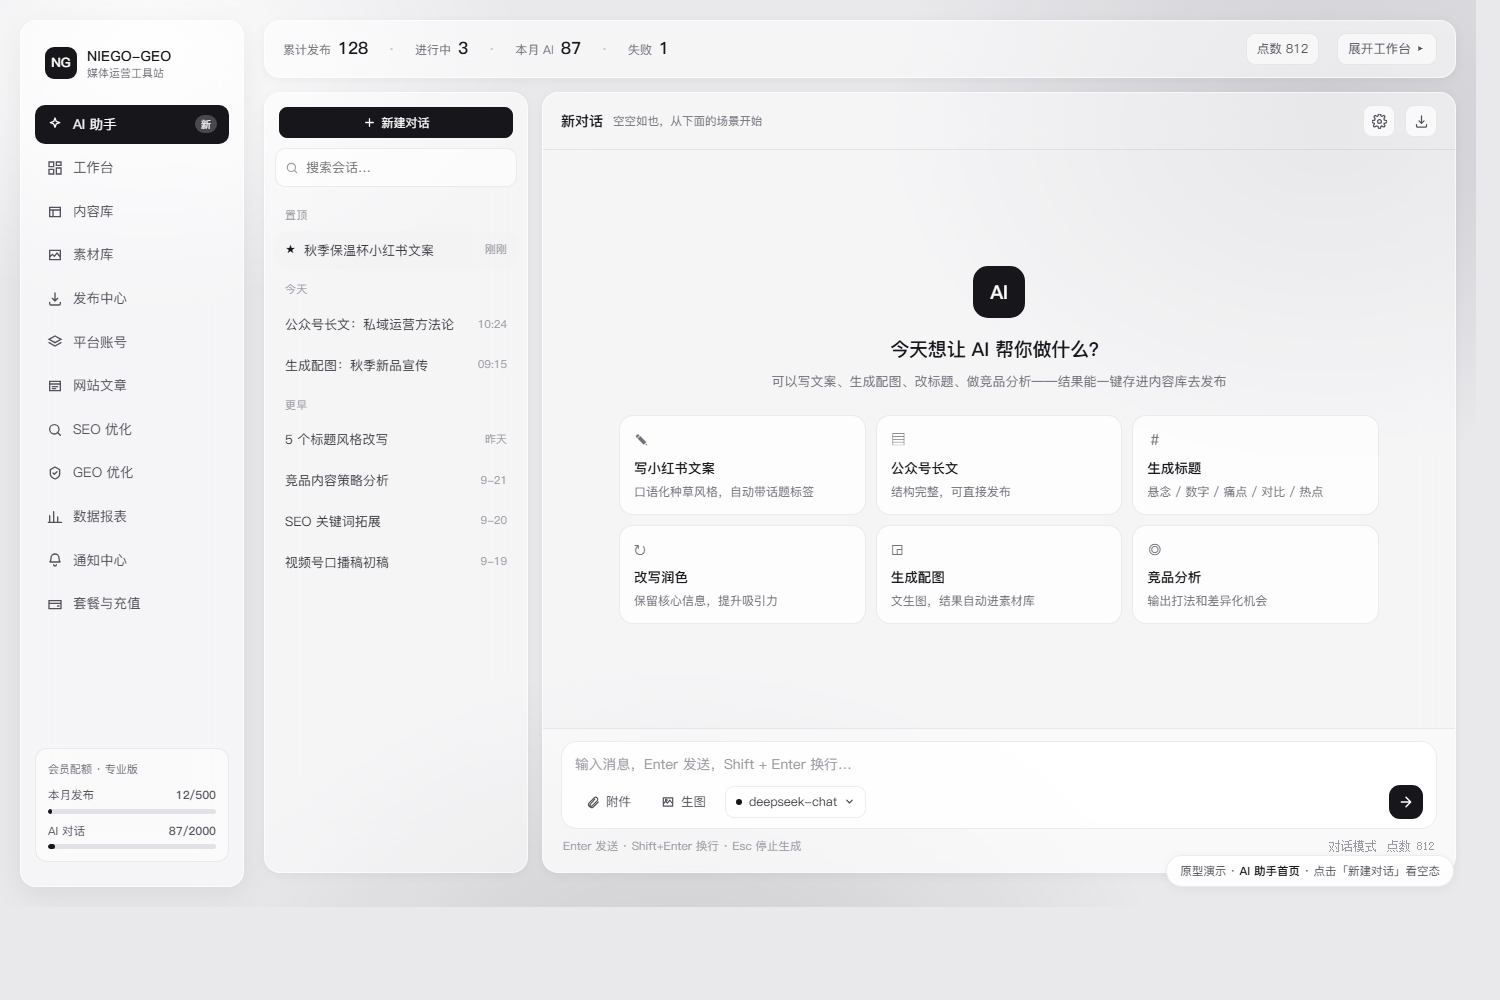This screenshot has height=1000, width=1500.
Task: Click the 通知中心 bell icon
Action: pos(55,560)
